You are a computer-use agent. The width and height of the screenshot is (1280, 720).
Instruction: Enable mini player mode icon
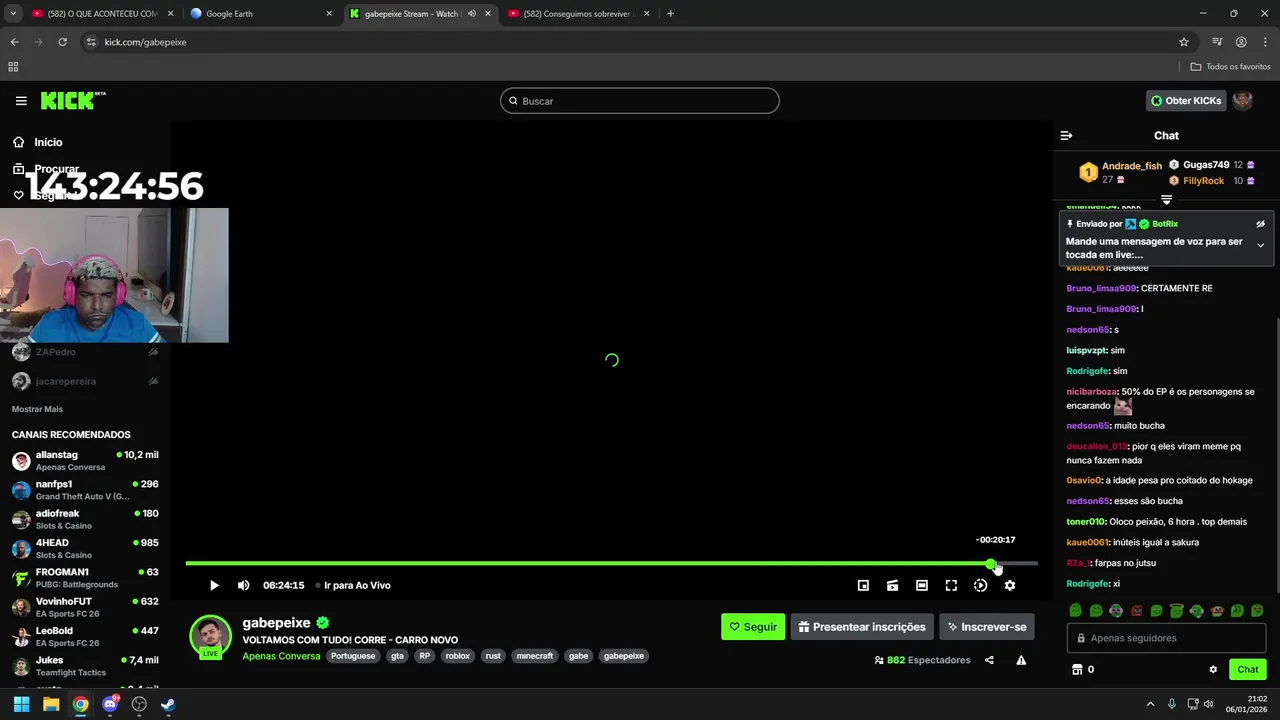(863, 585)
